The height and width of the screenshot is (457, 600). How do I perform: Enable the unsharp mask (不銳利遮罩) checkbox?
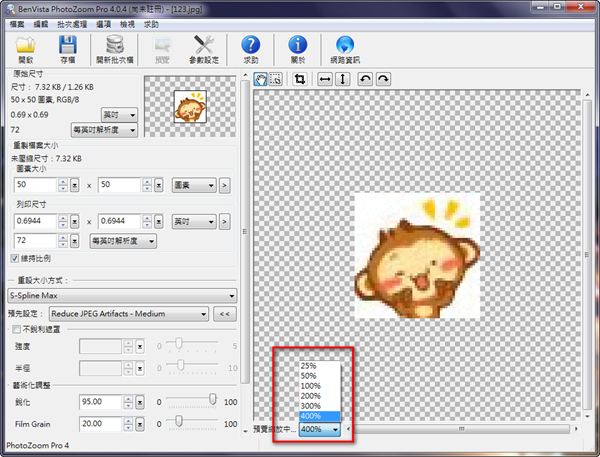(14, 328)
